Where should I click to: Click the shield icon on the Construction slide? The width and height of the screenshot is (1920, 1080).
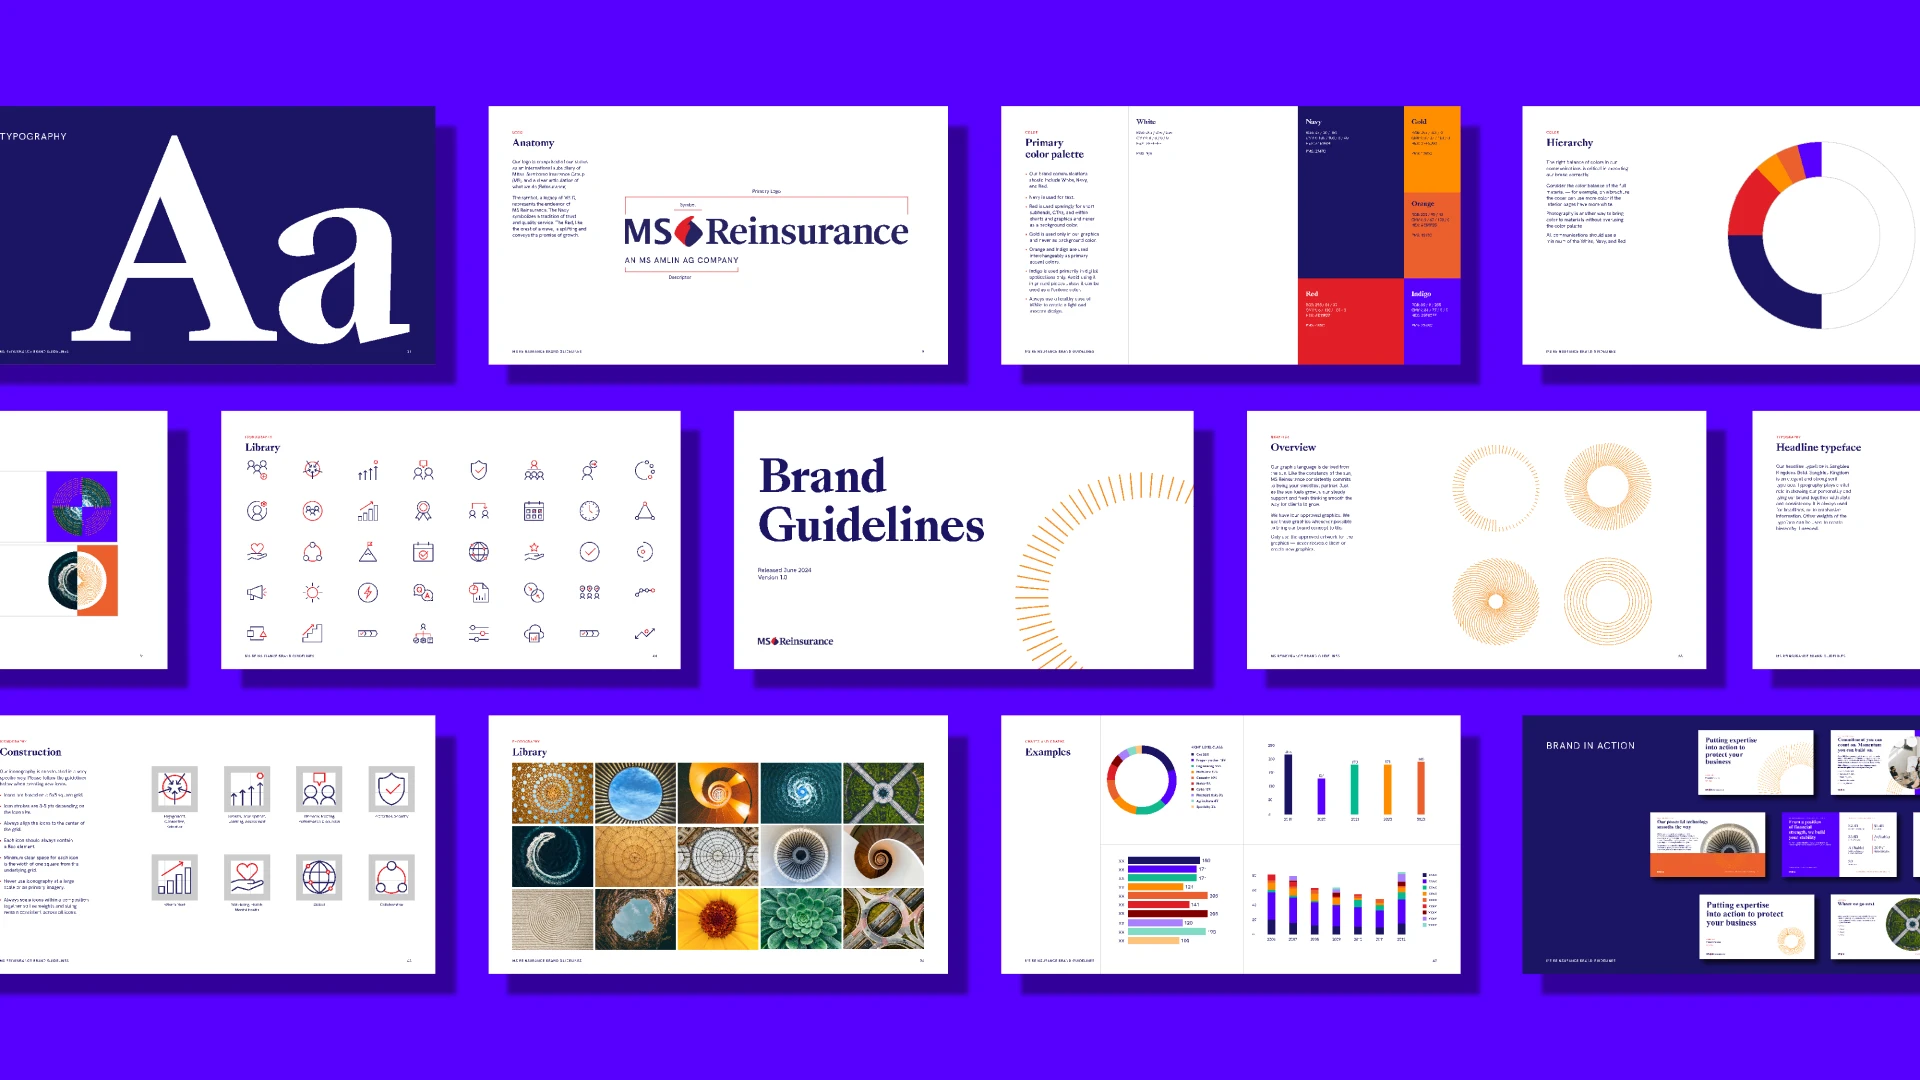pos(391,789)
